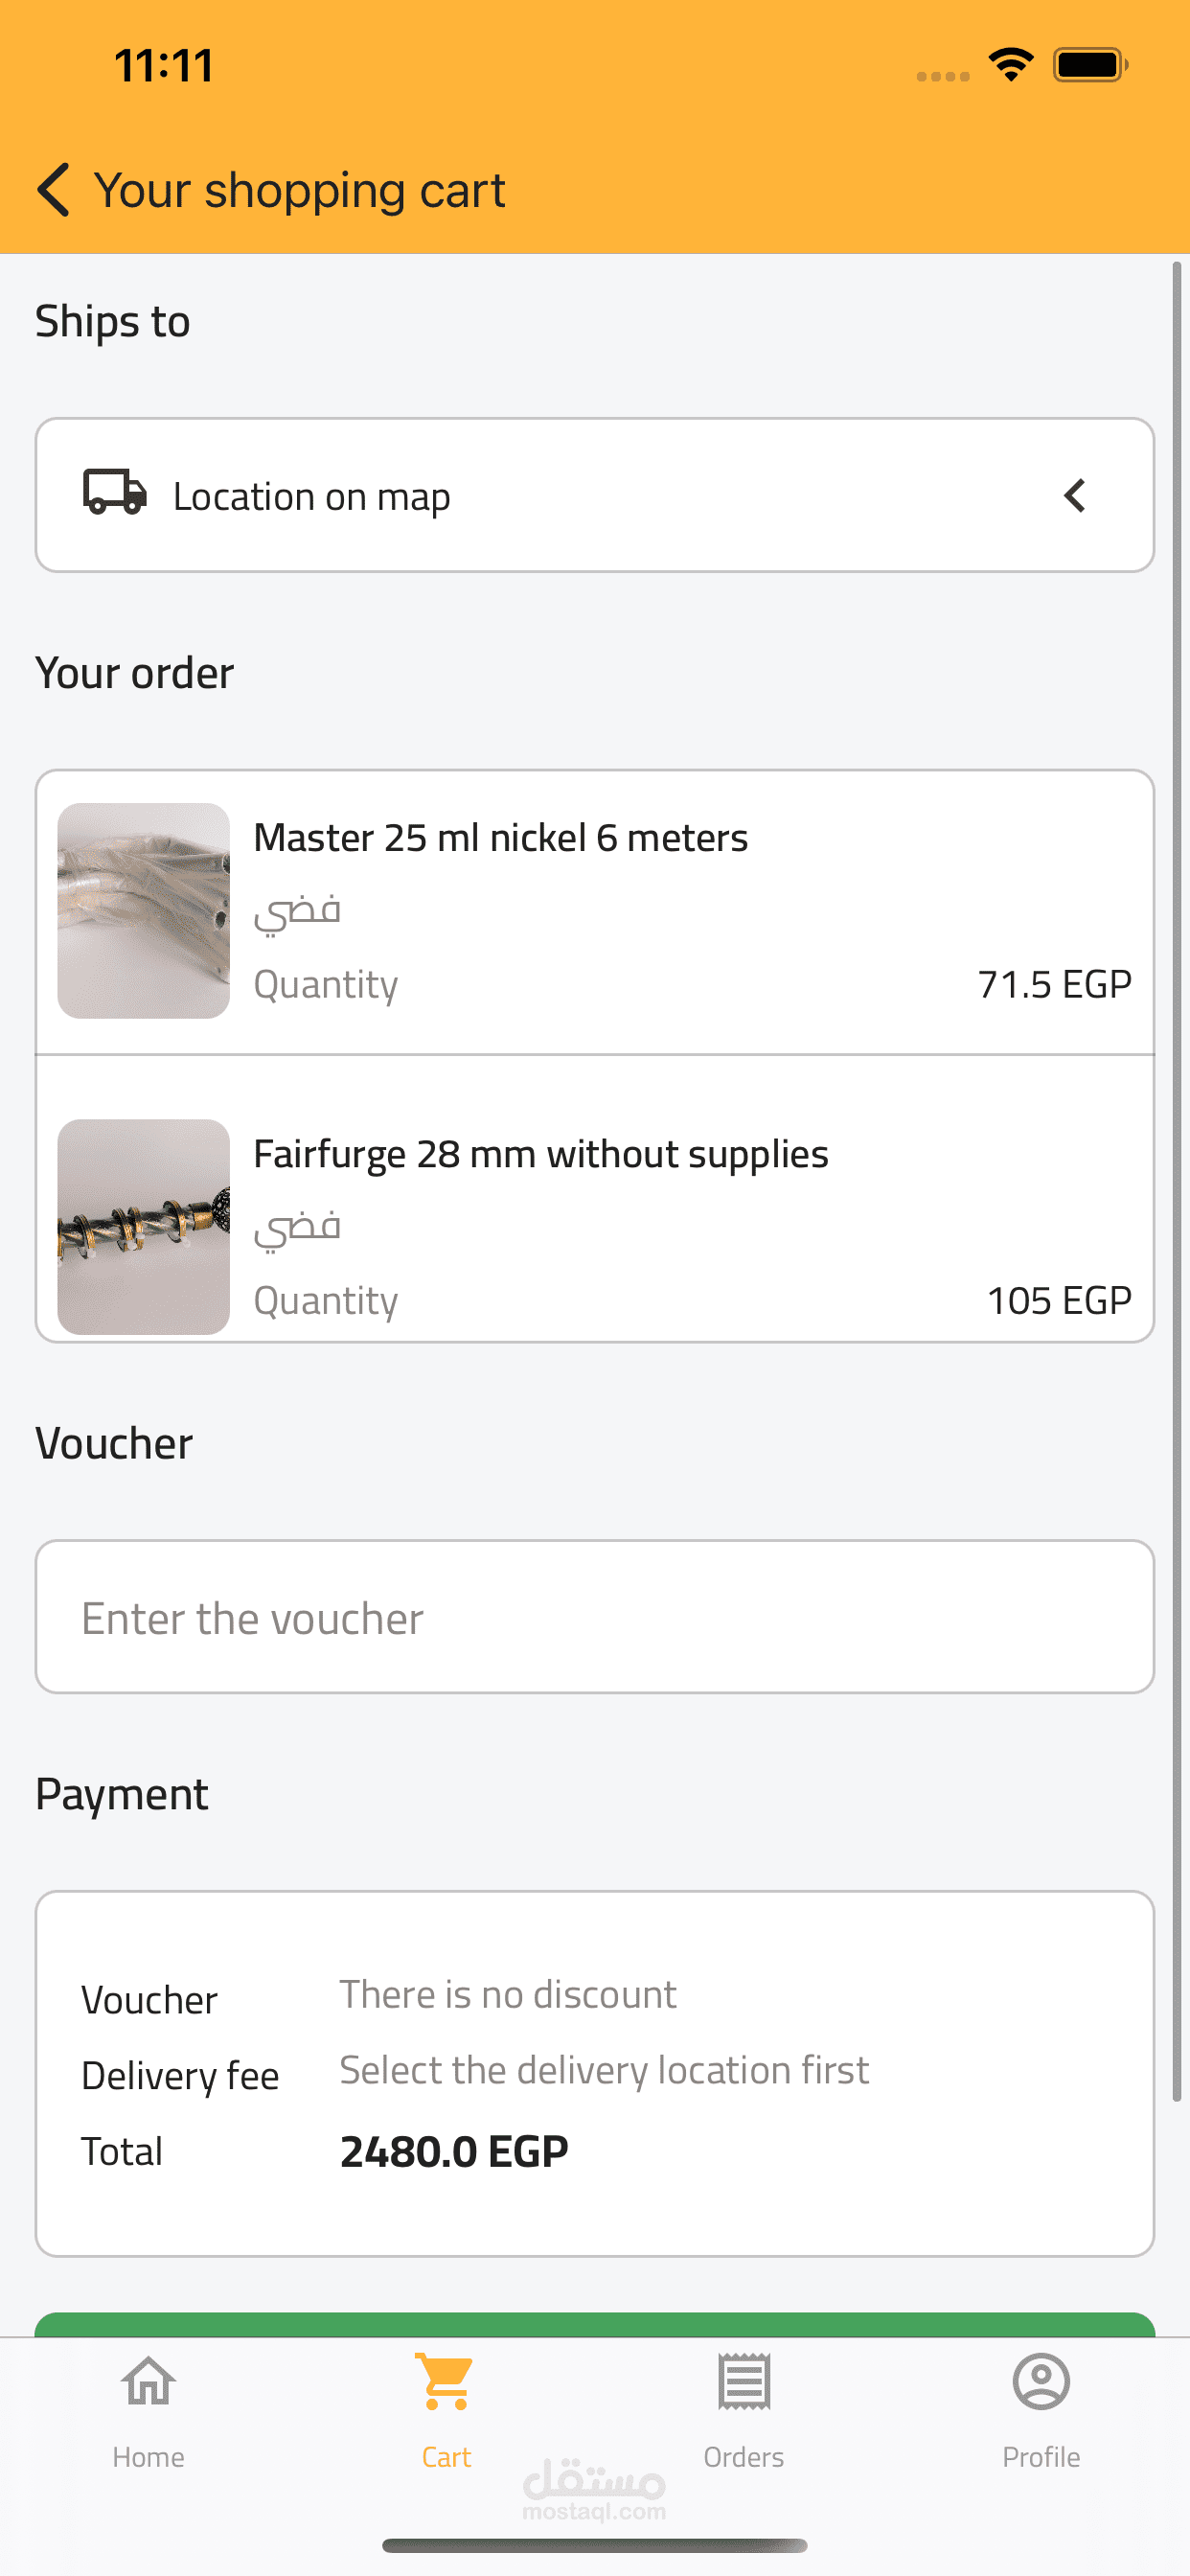The image size is (1190, 2576).
Task: Select the Cart icon in navigation
Action: tap(446, 2382)
